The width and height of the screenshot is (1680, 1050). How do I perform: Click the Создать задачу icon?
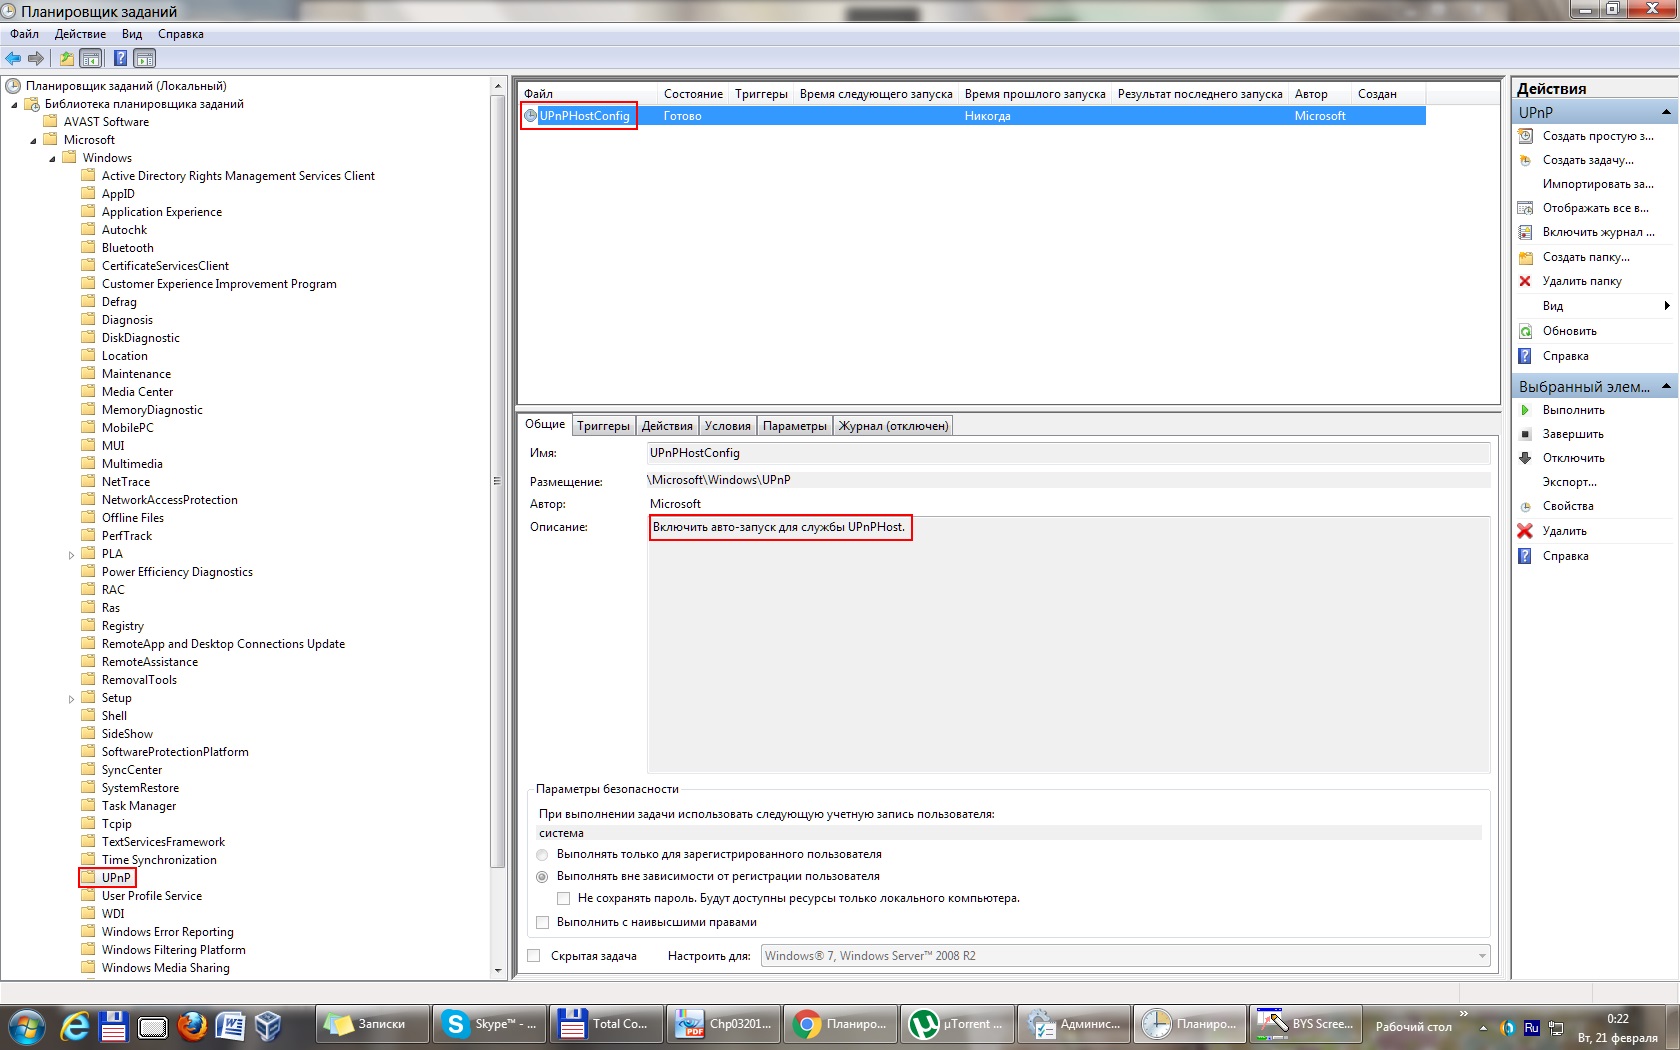[1525, 160]
